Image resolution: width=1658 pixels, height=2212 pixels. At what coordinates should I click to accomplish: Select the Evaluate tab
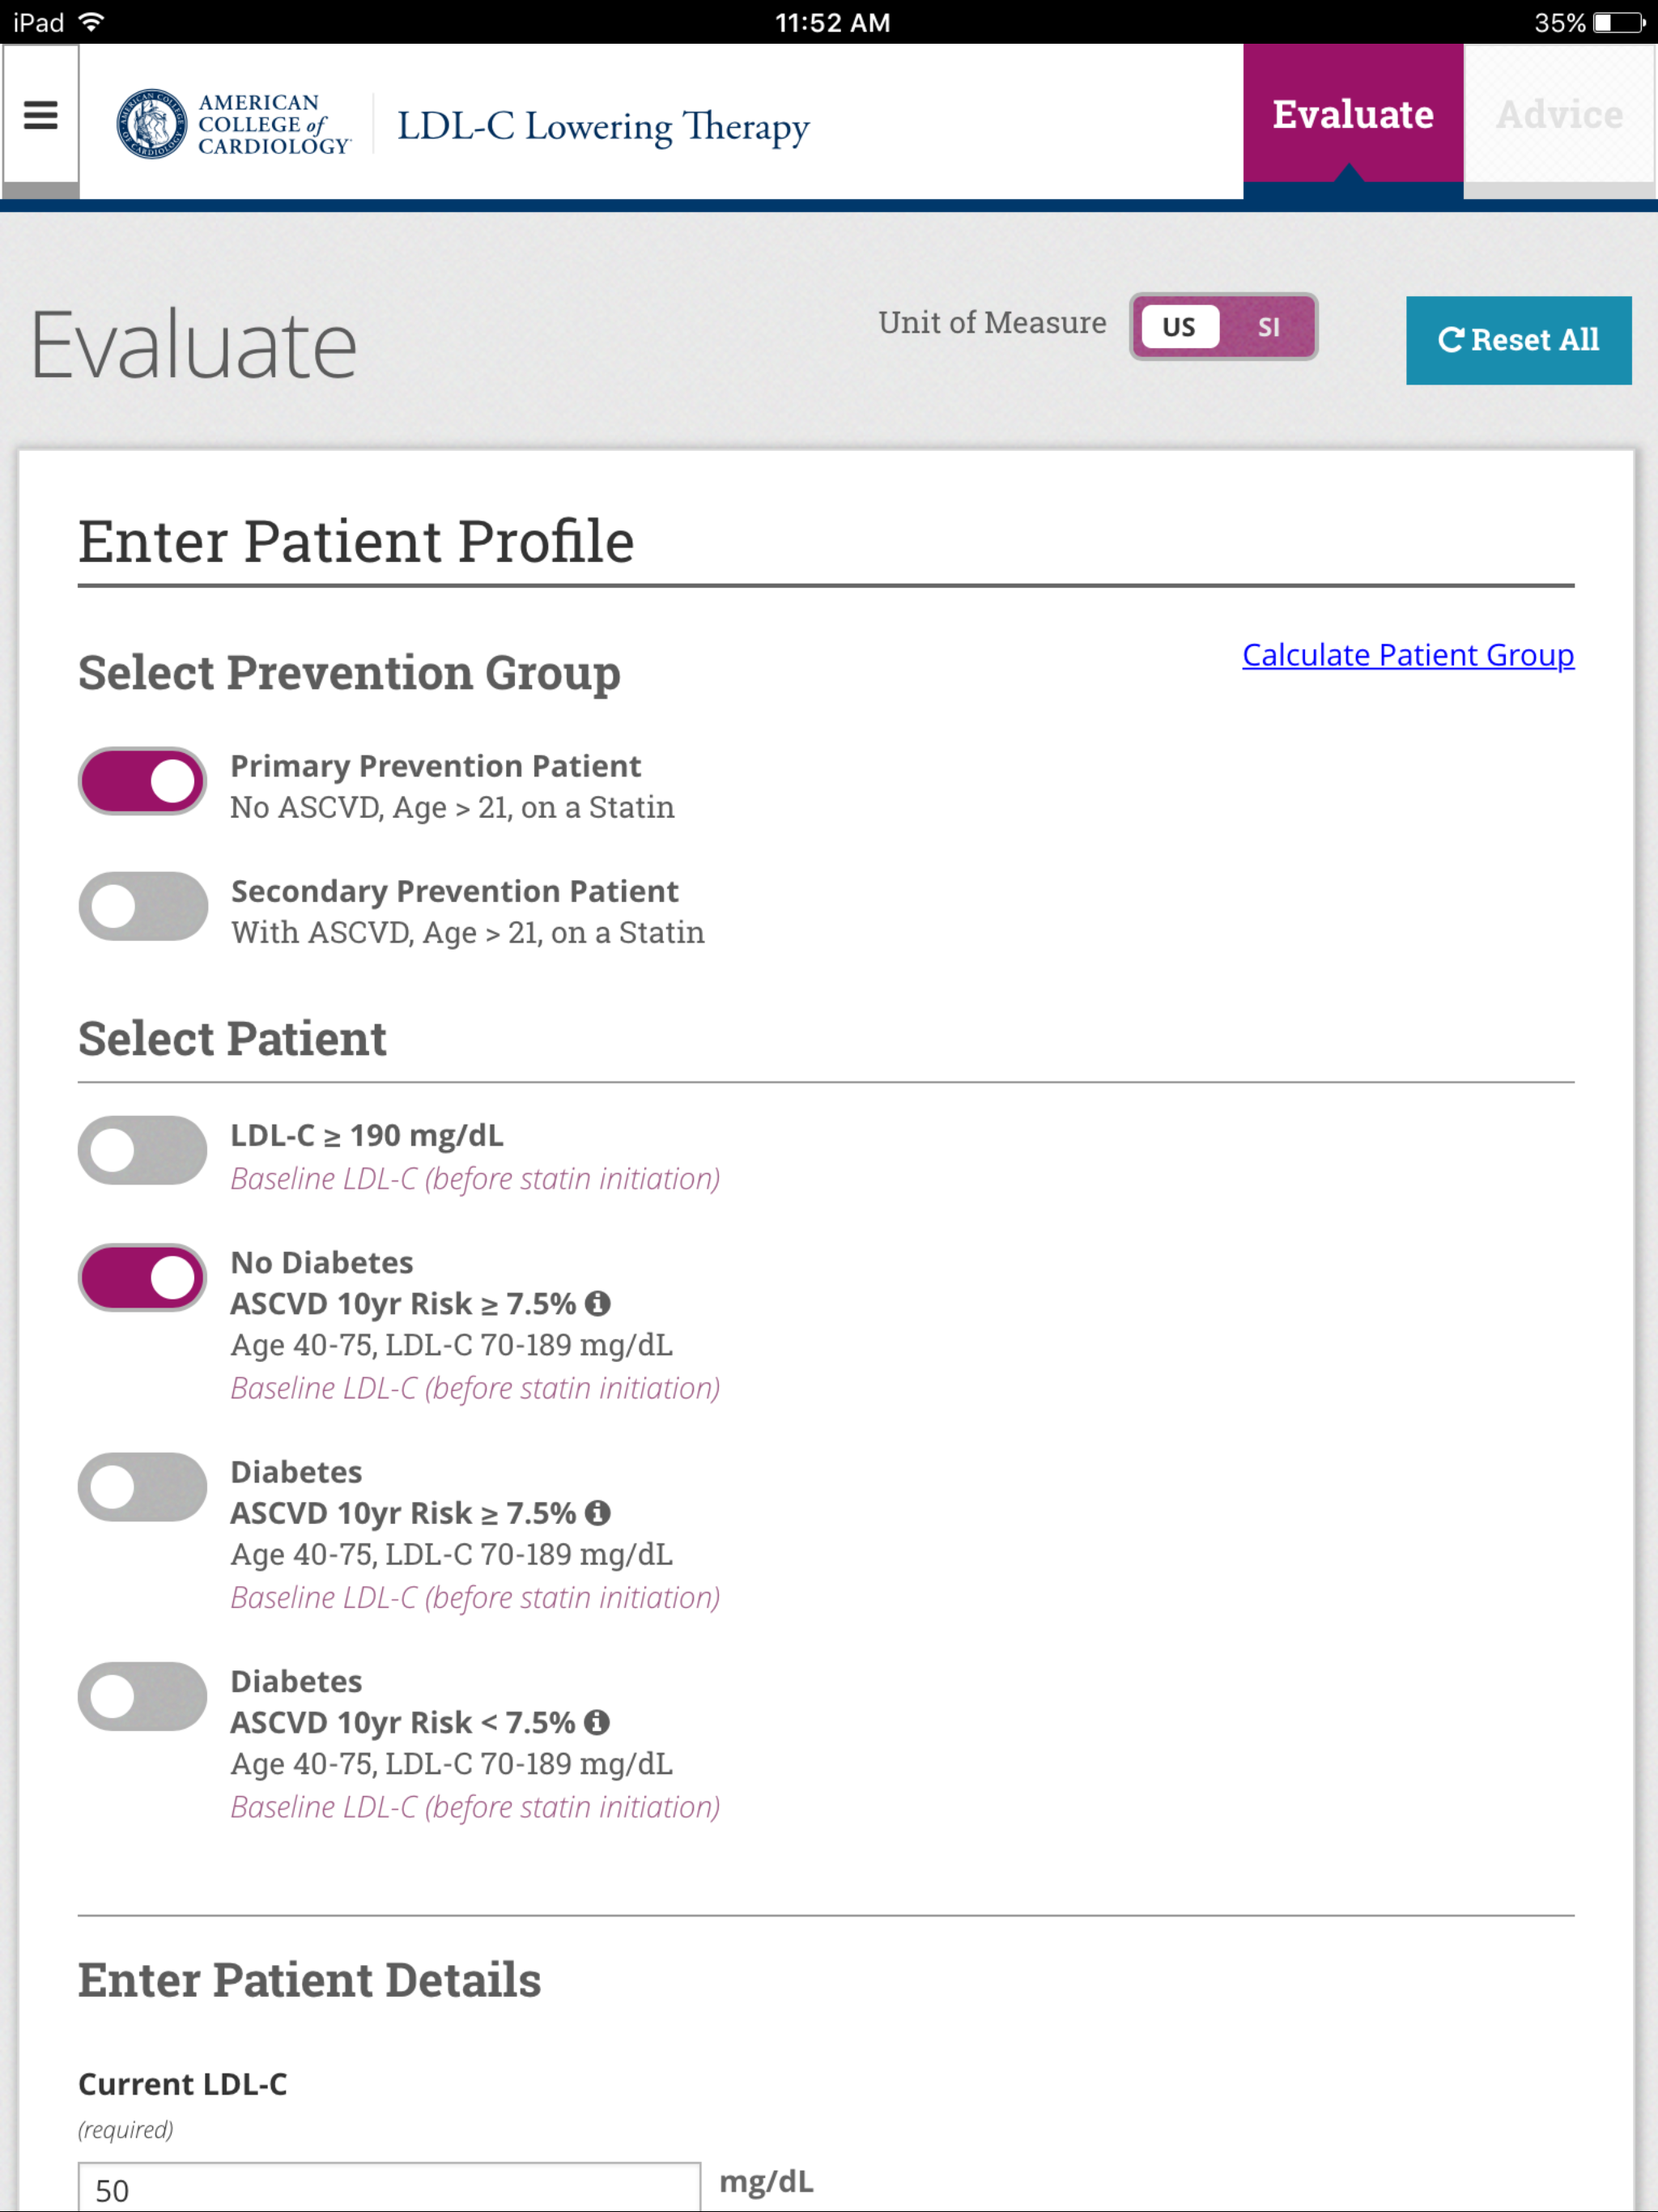click(x=1352, y=114)
